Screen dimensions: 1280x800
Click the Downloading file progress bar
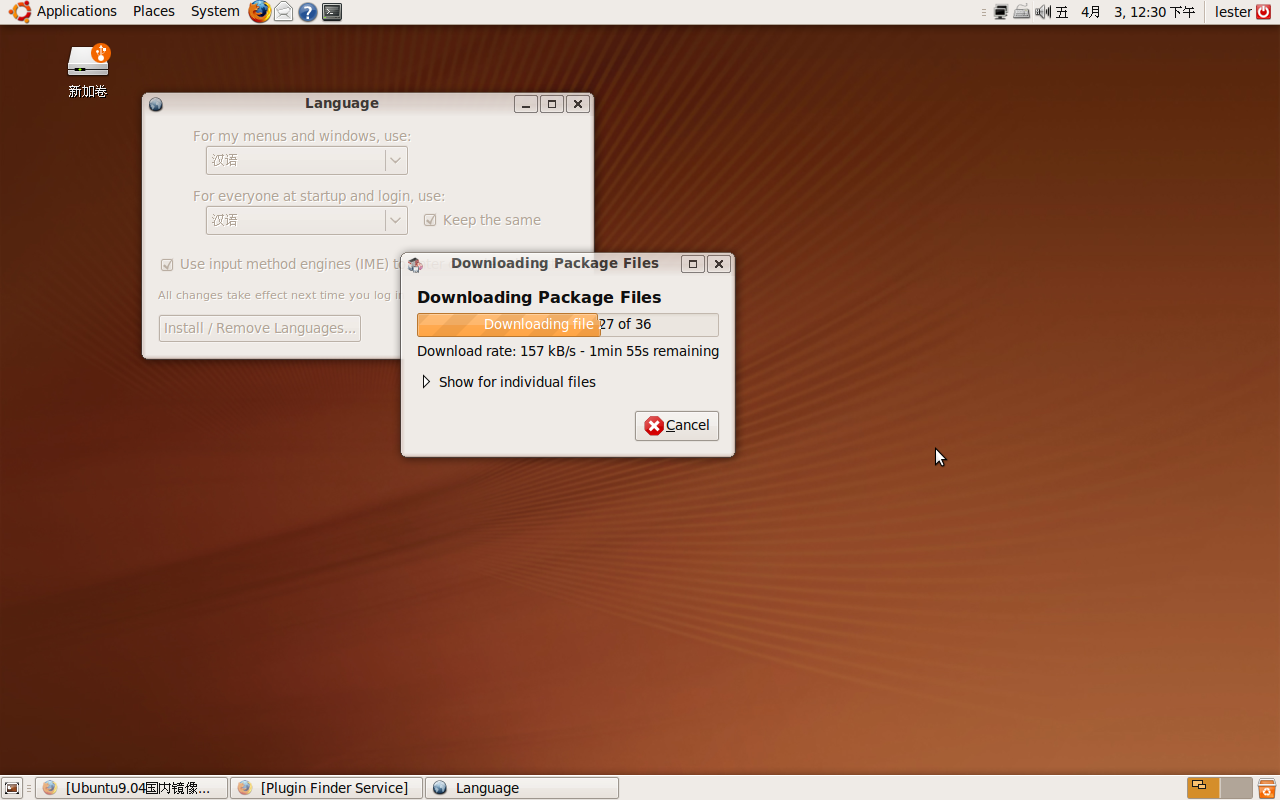[x=567, y=324]
